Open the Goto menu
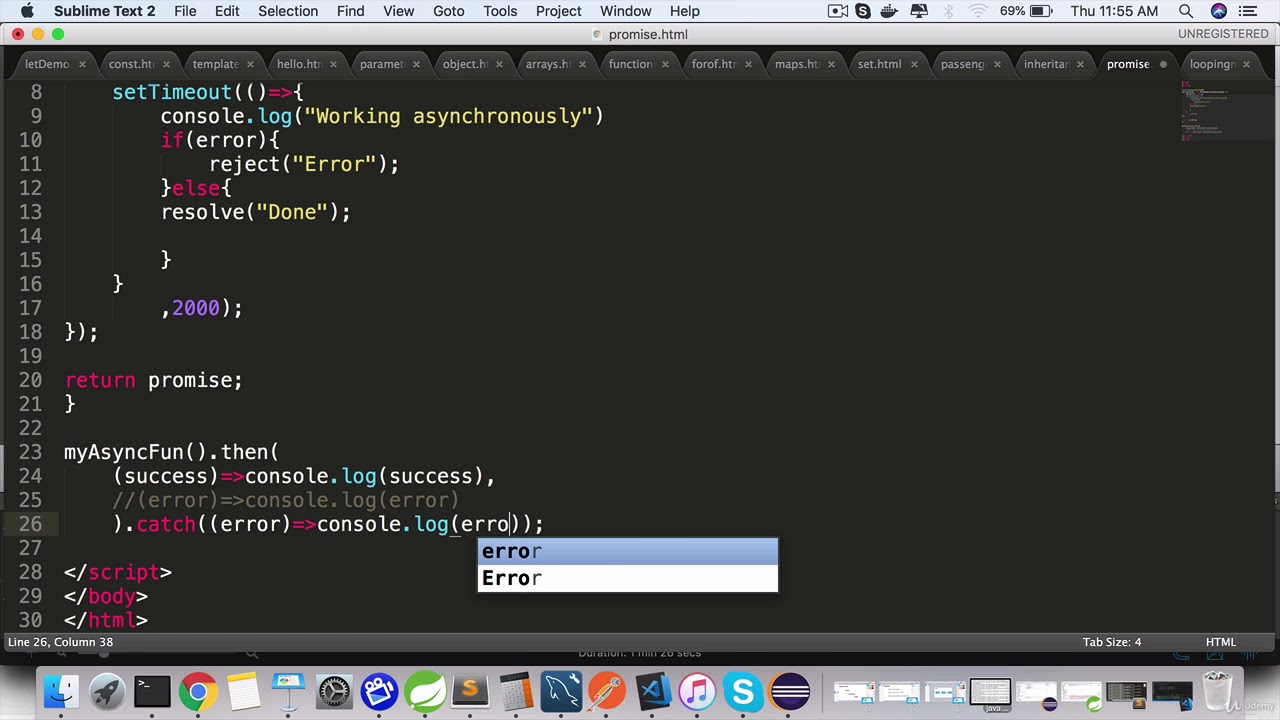The width and height of the screenshot is (1280, 720). coord(449,11)
